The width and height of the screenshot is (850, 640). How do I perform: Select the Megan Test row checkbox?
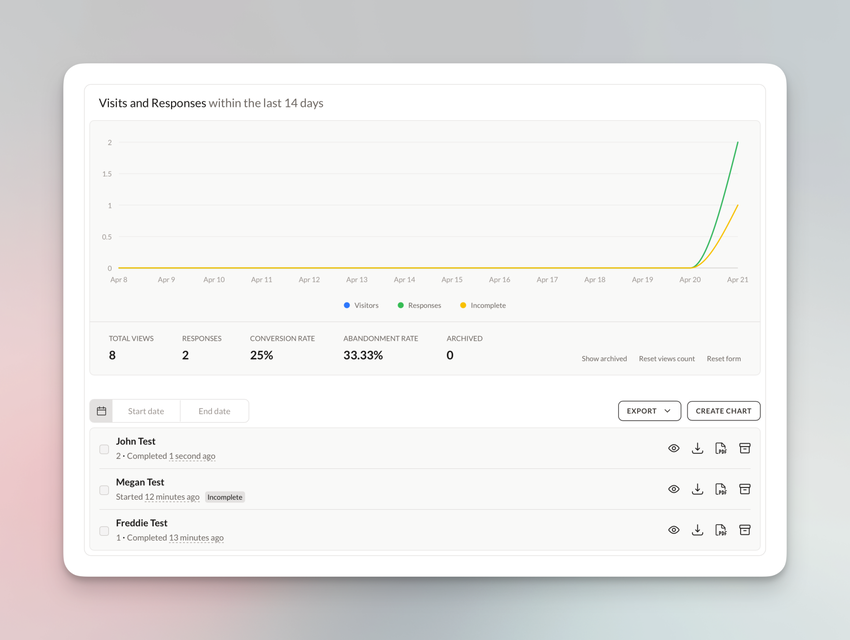click(x=104, y=490)
